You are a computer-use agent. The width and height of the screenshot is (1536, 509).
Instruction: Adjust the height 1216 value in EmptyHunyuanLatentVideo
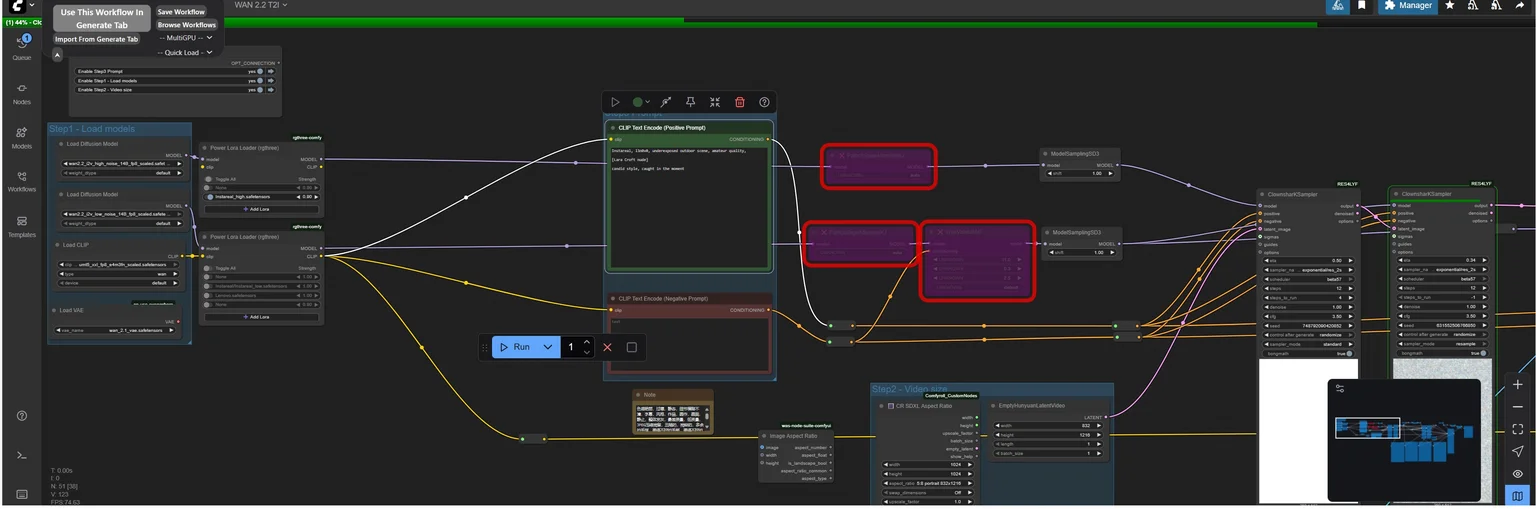pos(1049,435)
